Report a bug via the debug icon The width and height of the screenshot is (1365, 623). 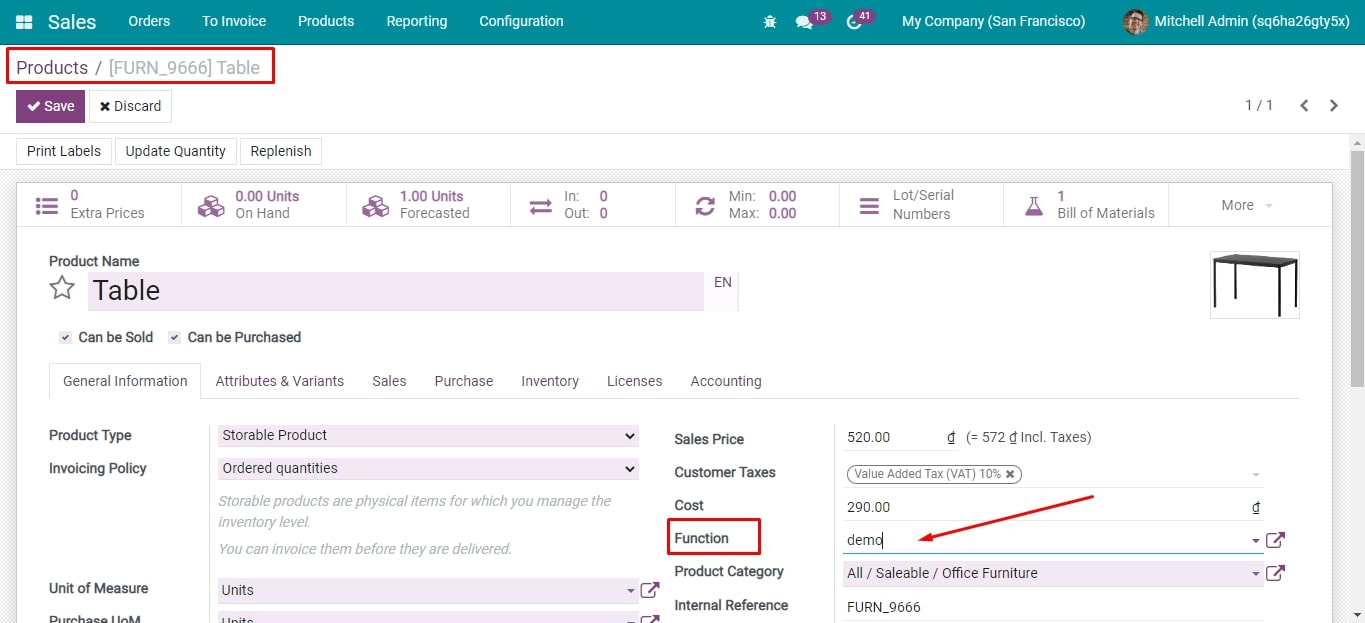tap(769, 21)
